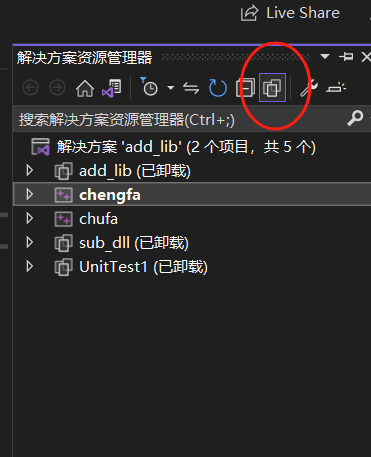The height and width of the screenshot is (457, 371).
Task: Expand the chengfa project node
Action: [30, 194]
